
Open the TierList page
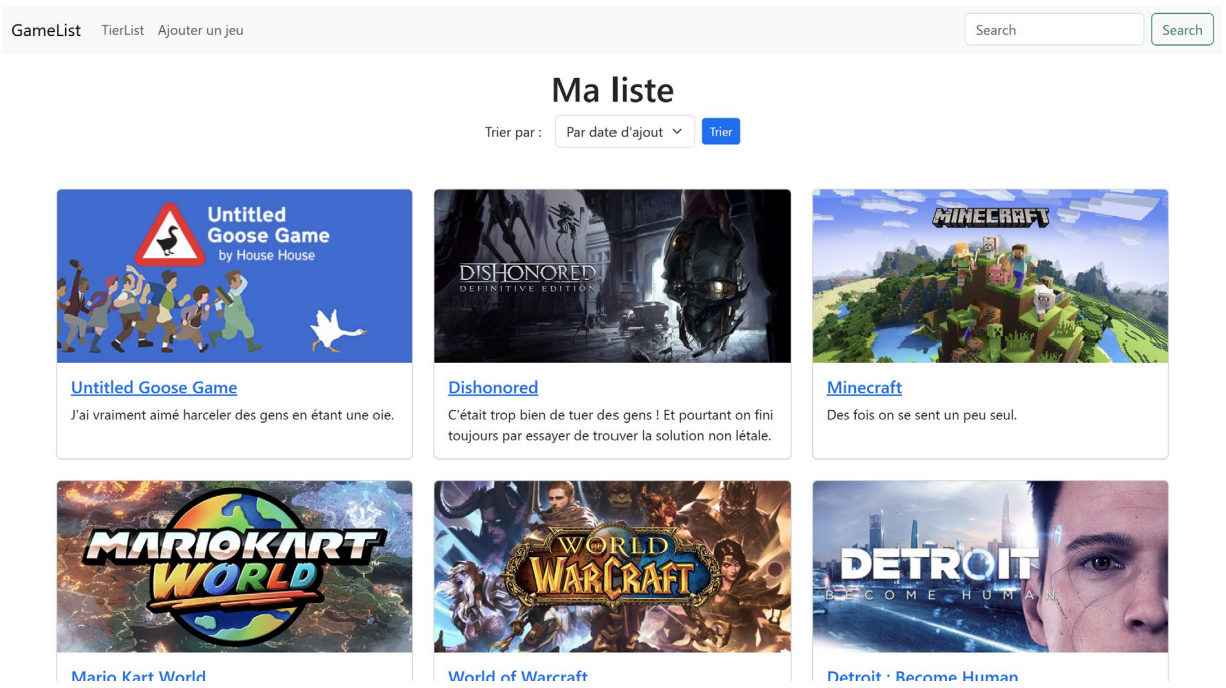coord(123,30)
